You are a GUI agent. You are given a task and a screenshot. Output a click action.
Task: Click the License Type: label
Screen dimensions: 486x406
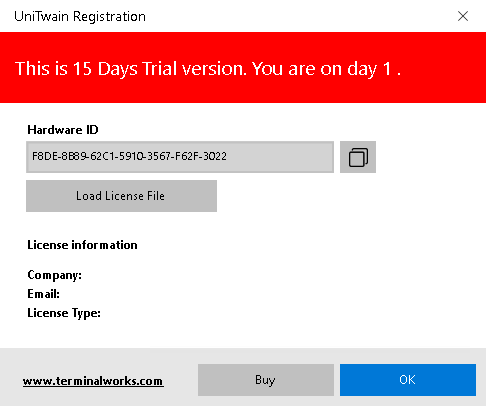(x=64, y=313)
